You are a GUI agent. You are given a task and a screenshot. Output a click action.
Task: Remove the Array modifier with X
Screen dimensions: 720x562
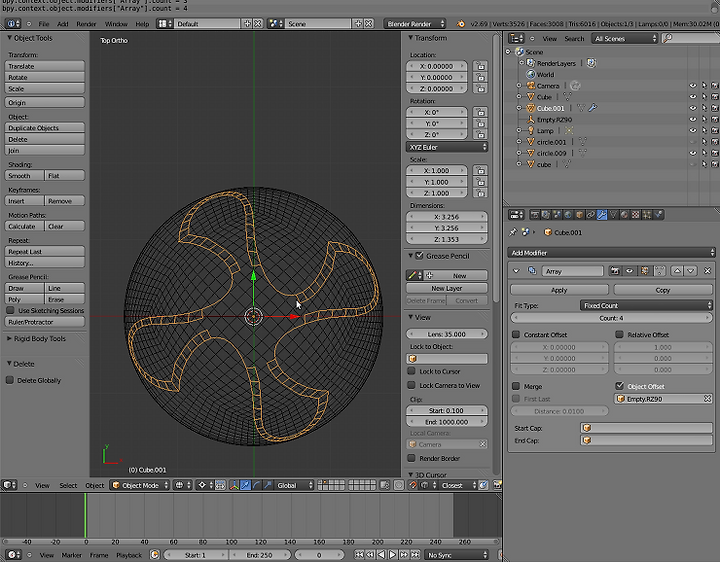708,271
